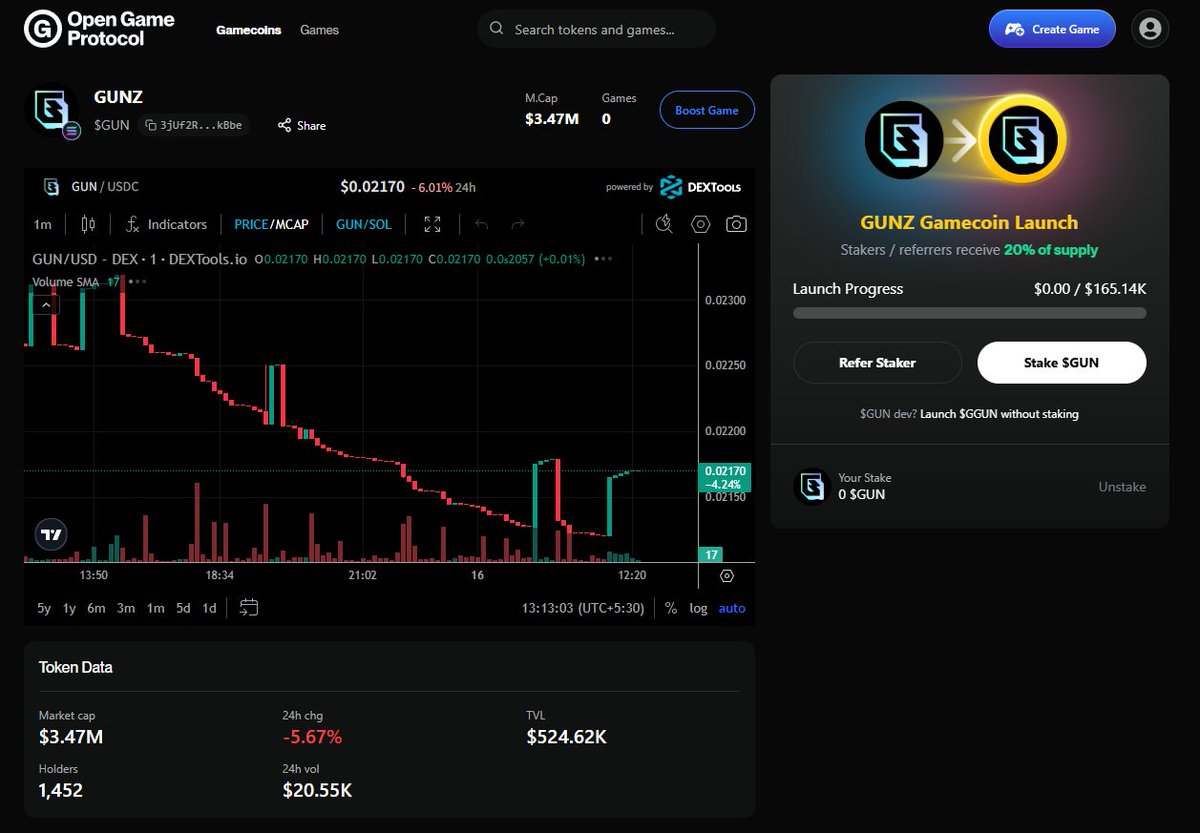Screen dimensions: 1200x833
Task: Open the search tokens and games field
Action: pyautogui.click(x=595, y=29)
